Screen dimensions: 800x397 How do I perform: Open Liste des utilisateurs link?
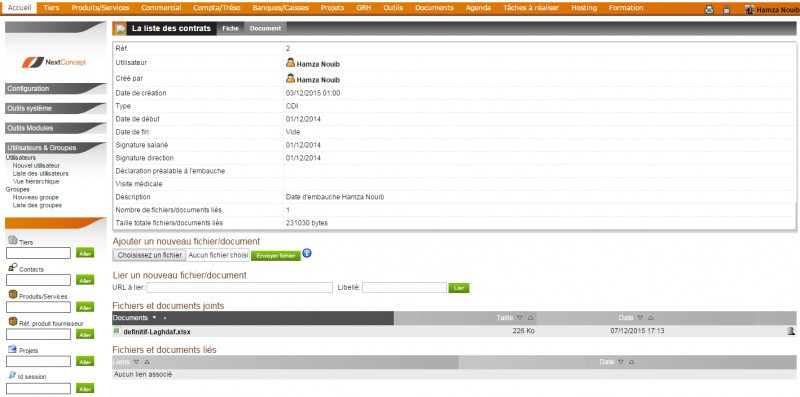40,173
